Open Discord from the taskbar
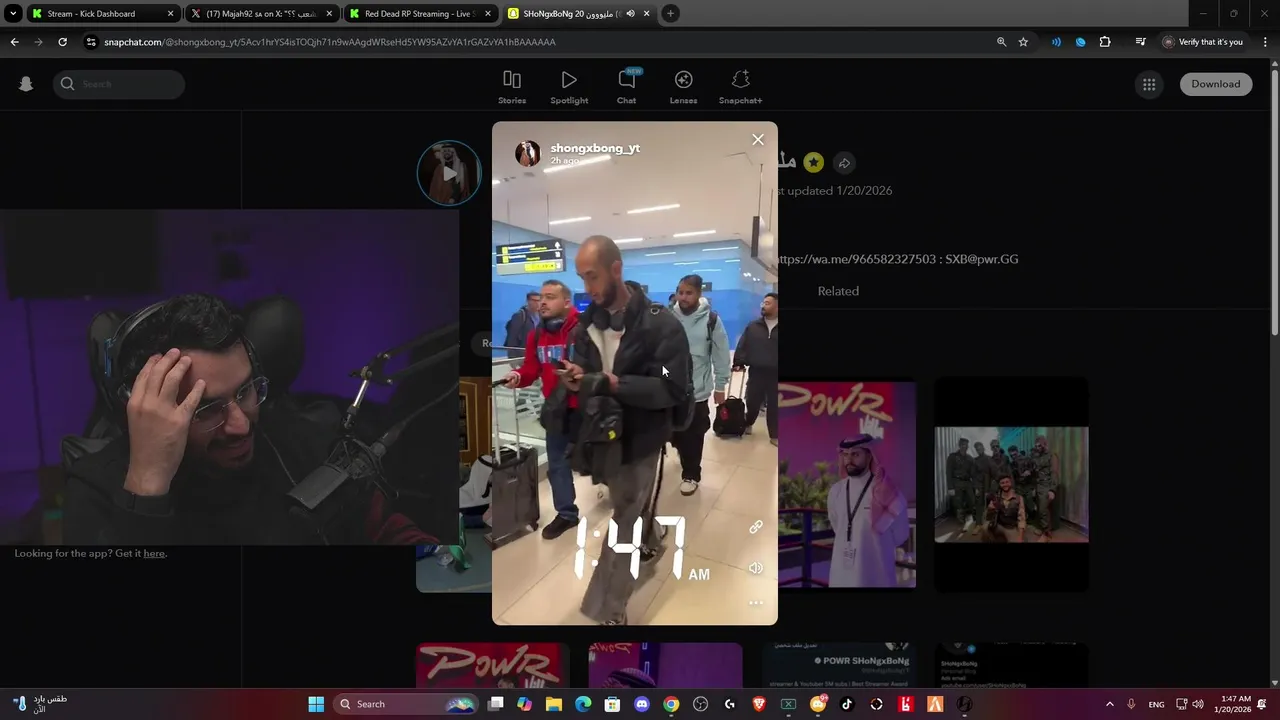 (642, 704)
